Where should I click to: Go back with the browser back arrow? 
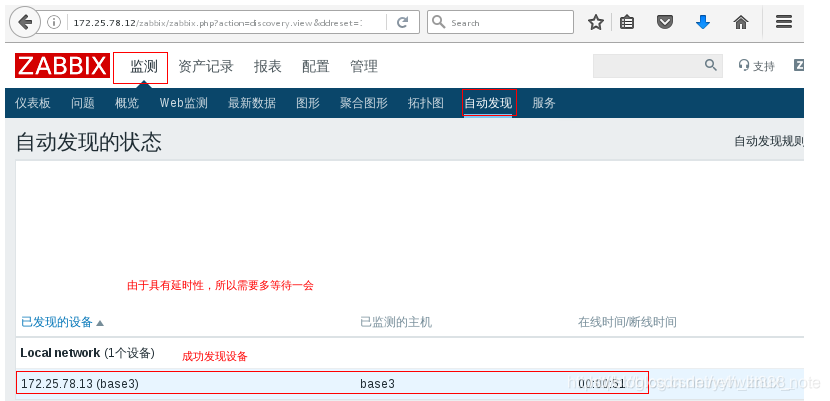[25, 22]
